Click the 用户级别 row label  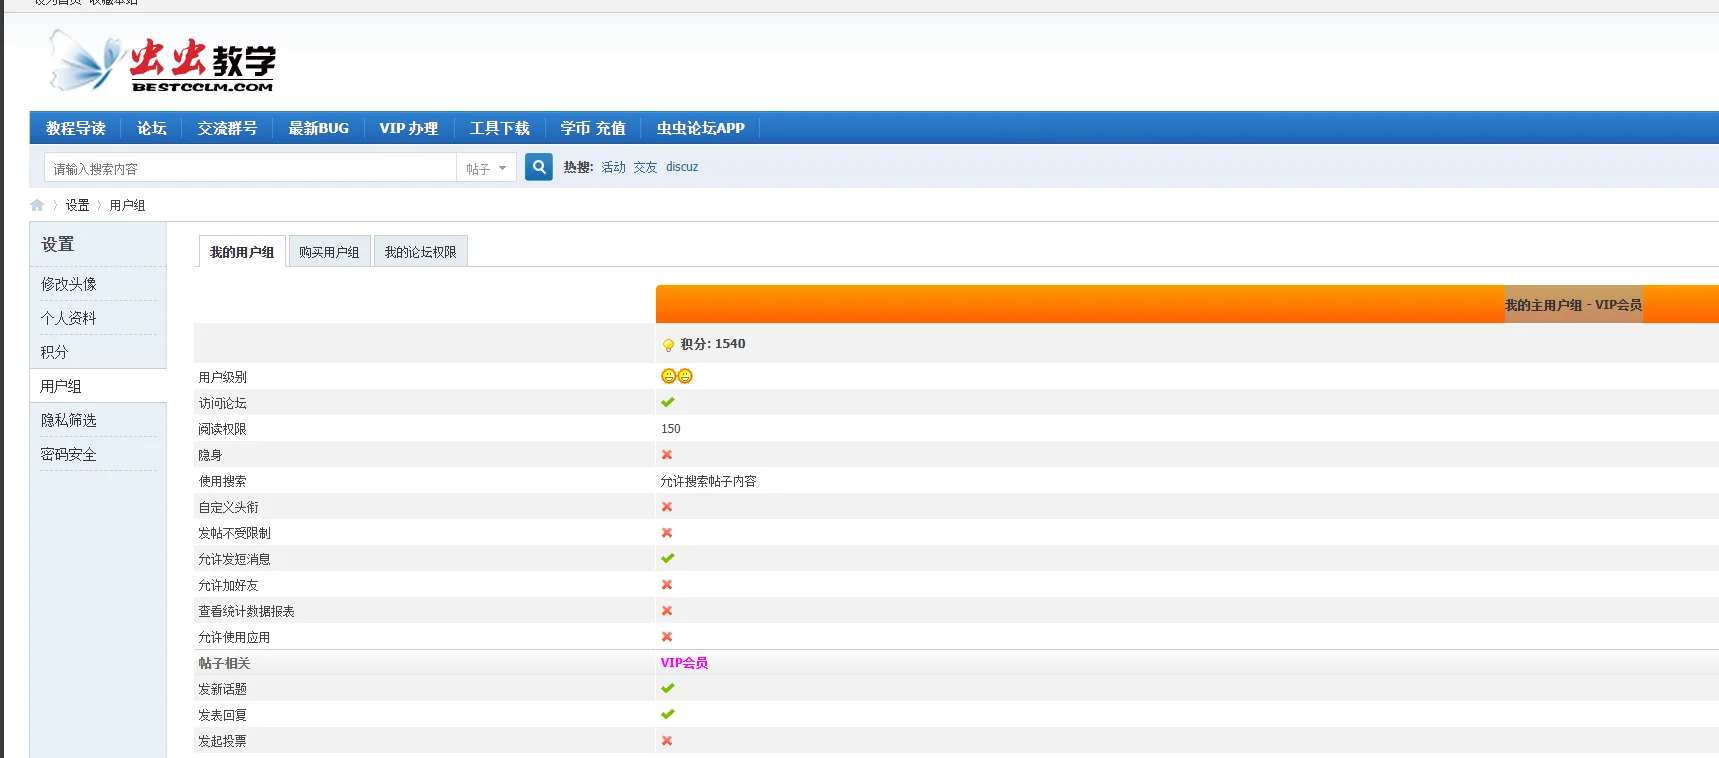[x=222, y=377]
